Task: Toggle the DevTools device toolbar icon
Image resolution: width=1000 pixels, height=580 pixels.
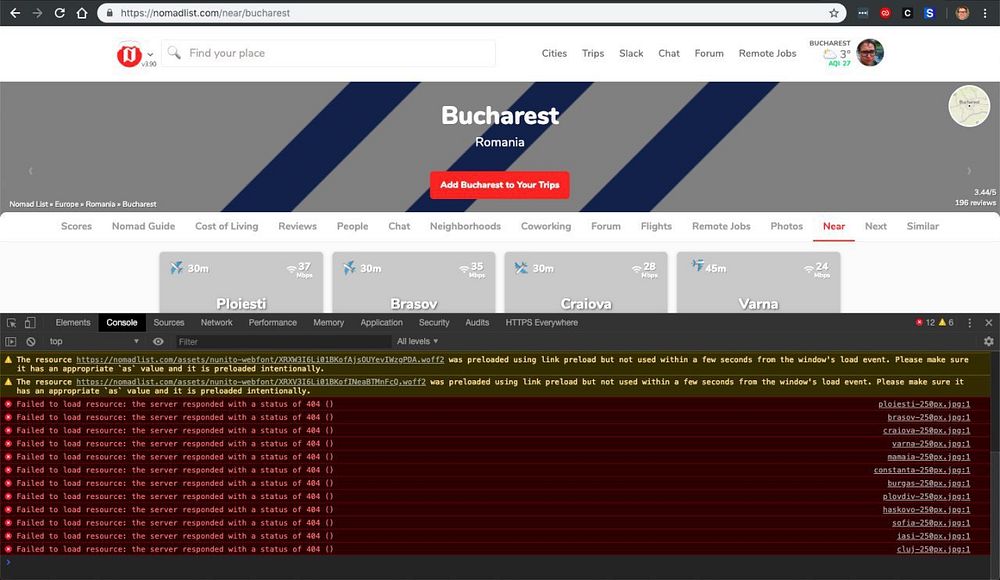Action: 30,323
